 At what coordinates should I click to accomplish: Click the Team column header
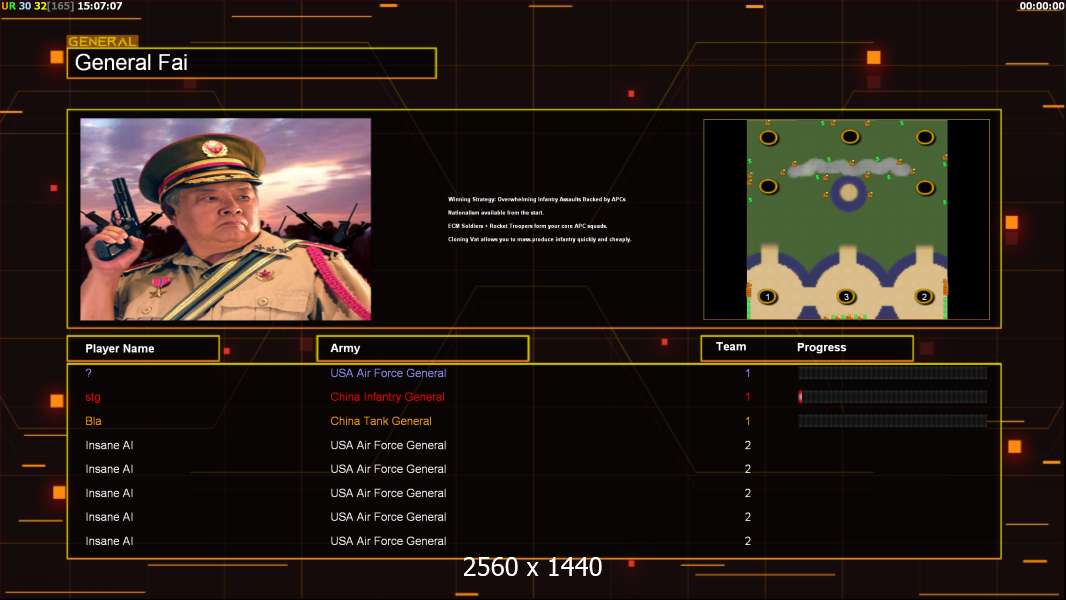pos(731,347)
